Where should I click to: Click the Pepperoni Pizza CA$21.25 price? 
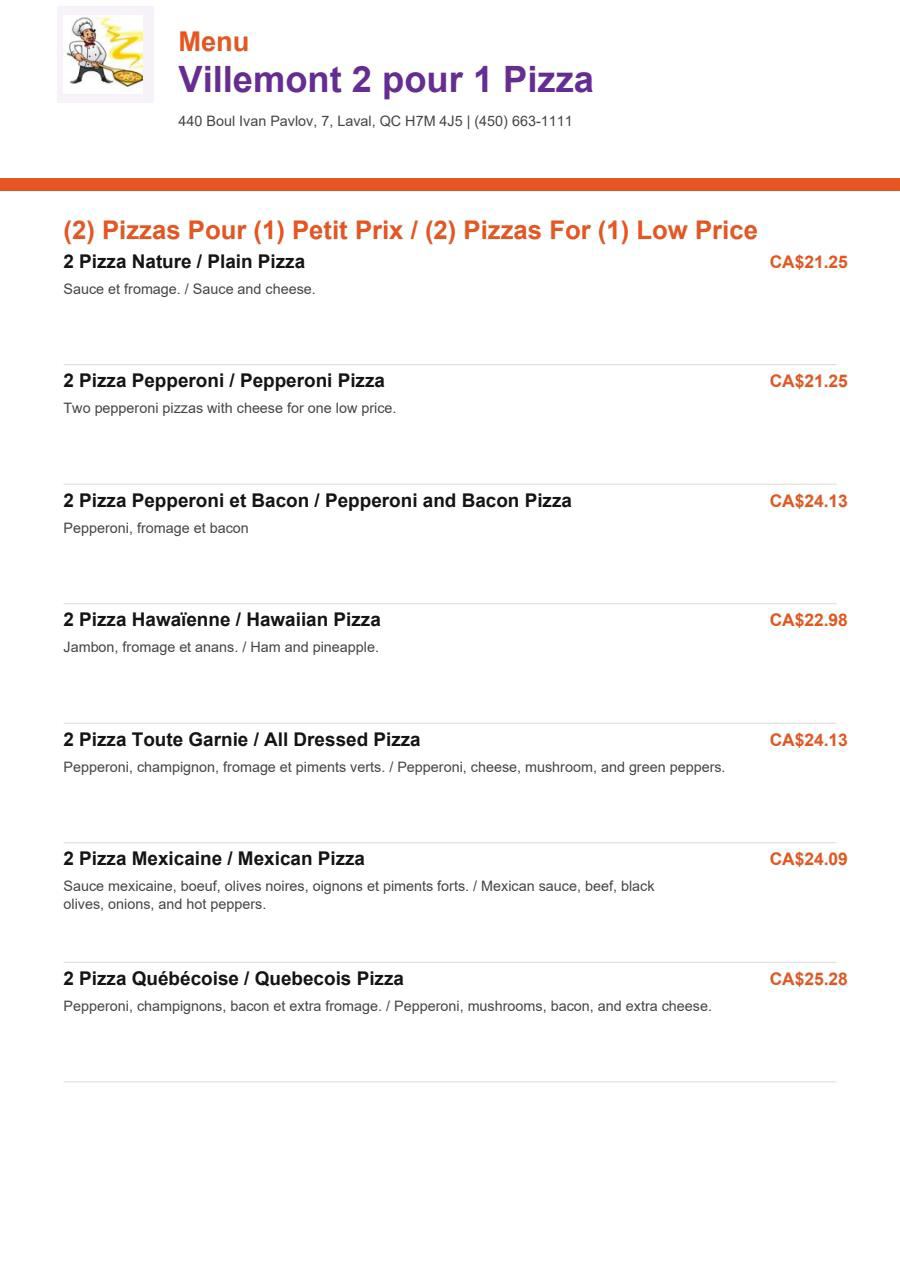click(x=808, y=381)
